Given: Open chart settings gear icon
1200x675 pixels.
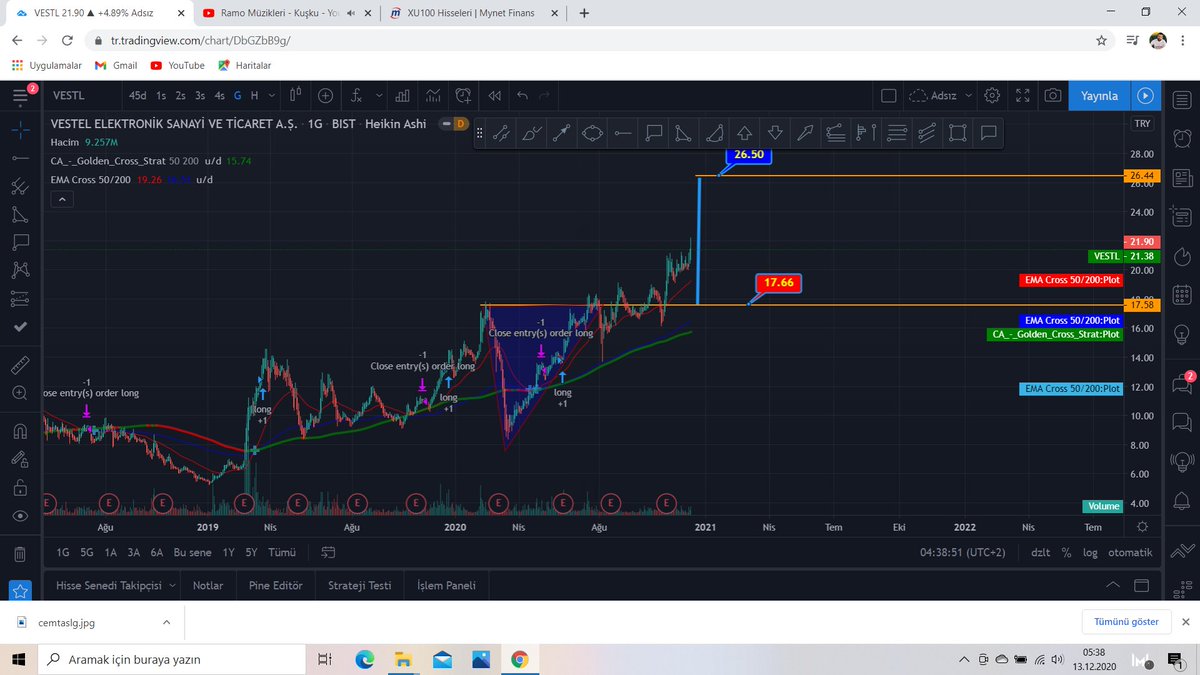Looking at the screenshot, I should pyautogui.click(x=992, y=96).
